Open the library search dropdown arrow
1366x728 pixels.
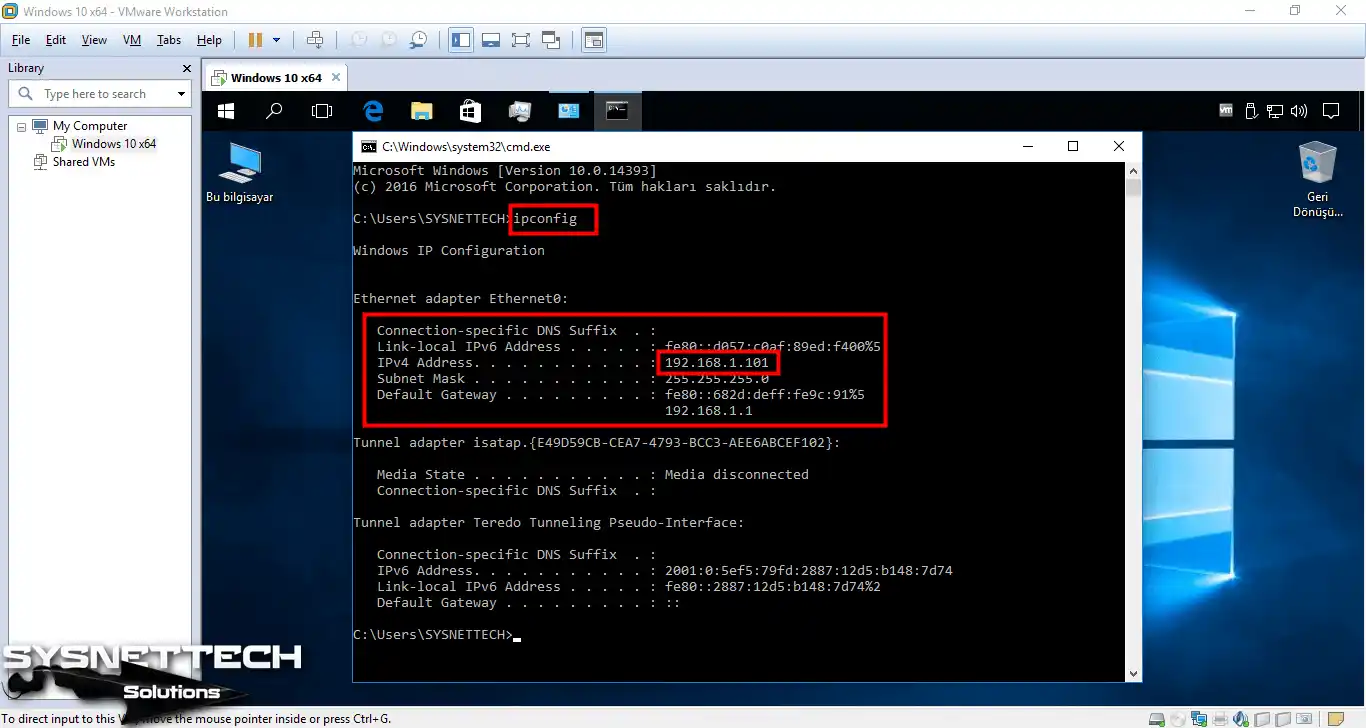point(181,94)
